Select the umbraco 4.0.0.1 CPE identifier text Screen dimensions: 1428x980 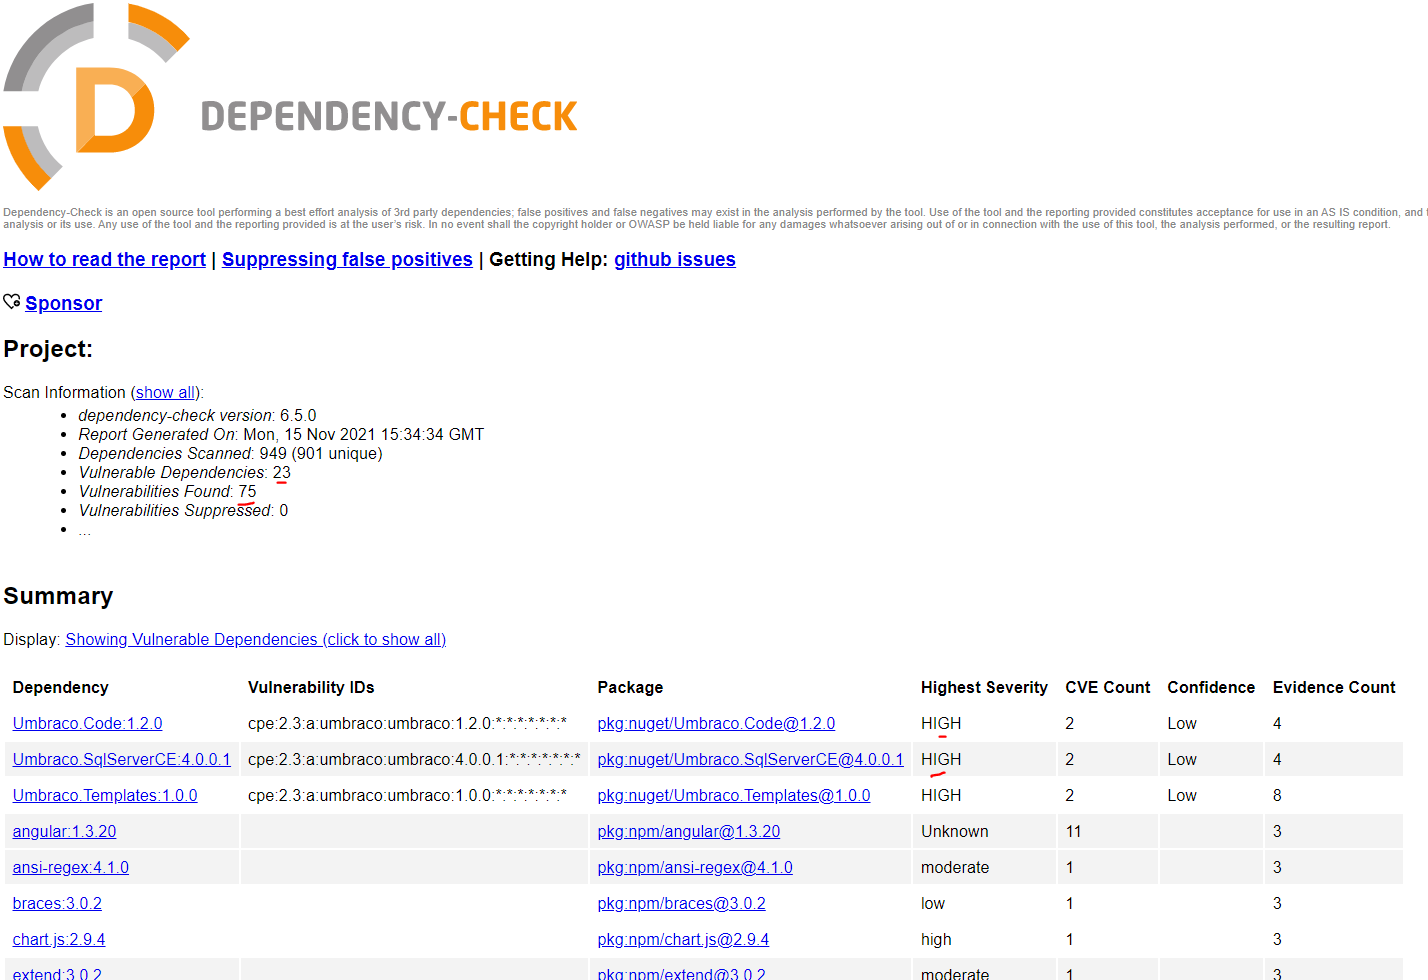point(414,759)
